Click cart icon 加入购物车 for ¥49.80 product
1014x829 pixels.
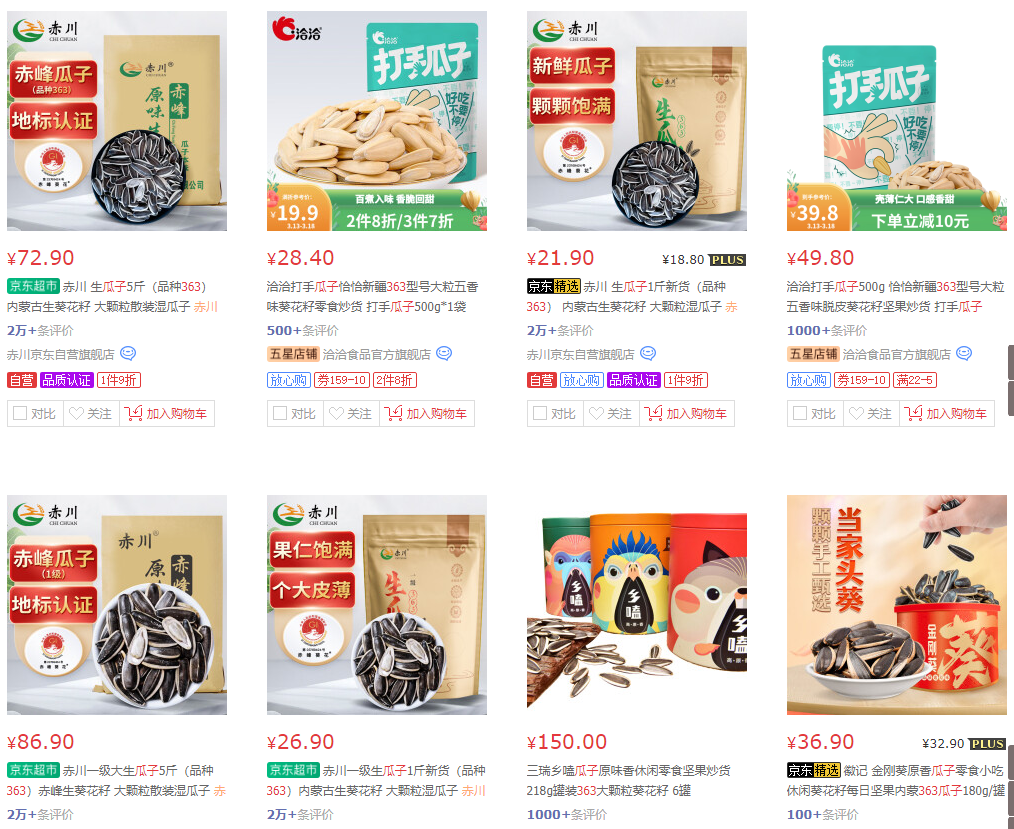click(x=913, y=413)
